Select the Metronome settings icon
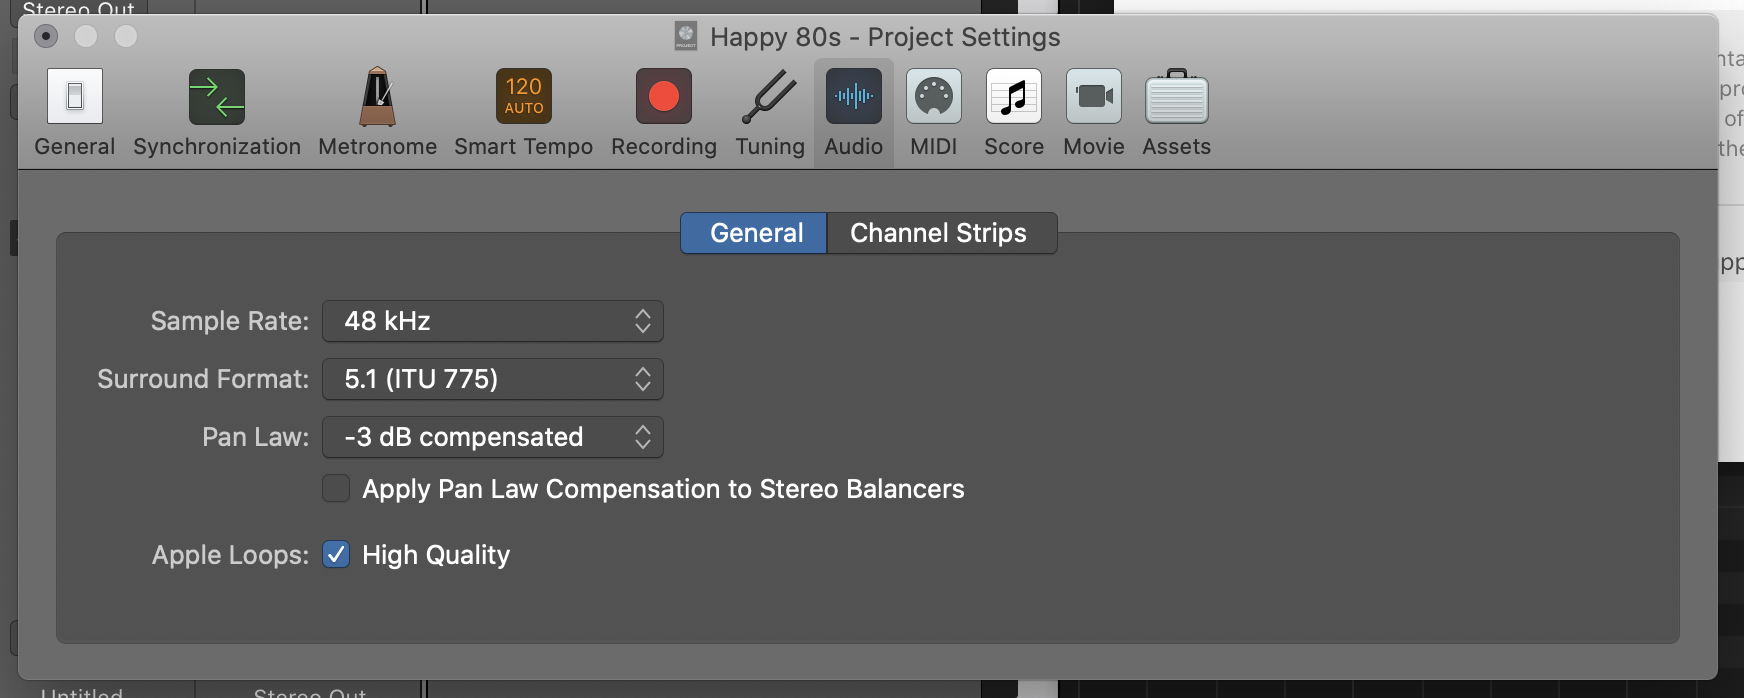This screenshot has height=698, width=1744. click(x=377, y=97)
